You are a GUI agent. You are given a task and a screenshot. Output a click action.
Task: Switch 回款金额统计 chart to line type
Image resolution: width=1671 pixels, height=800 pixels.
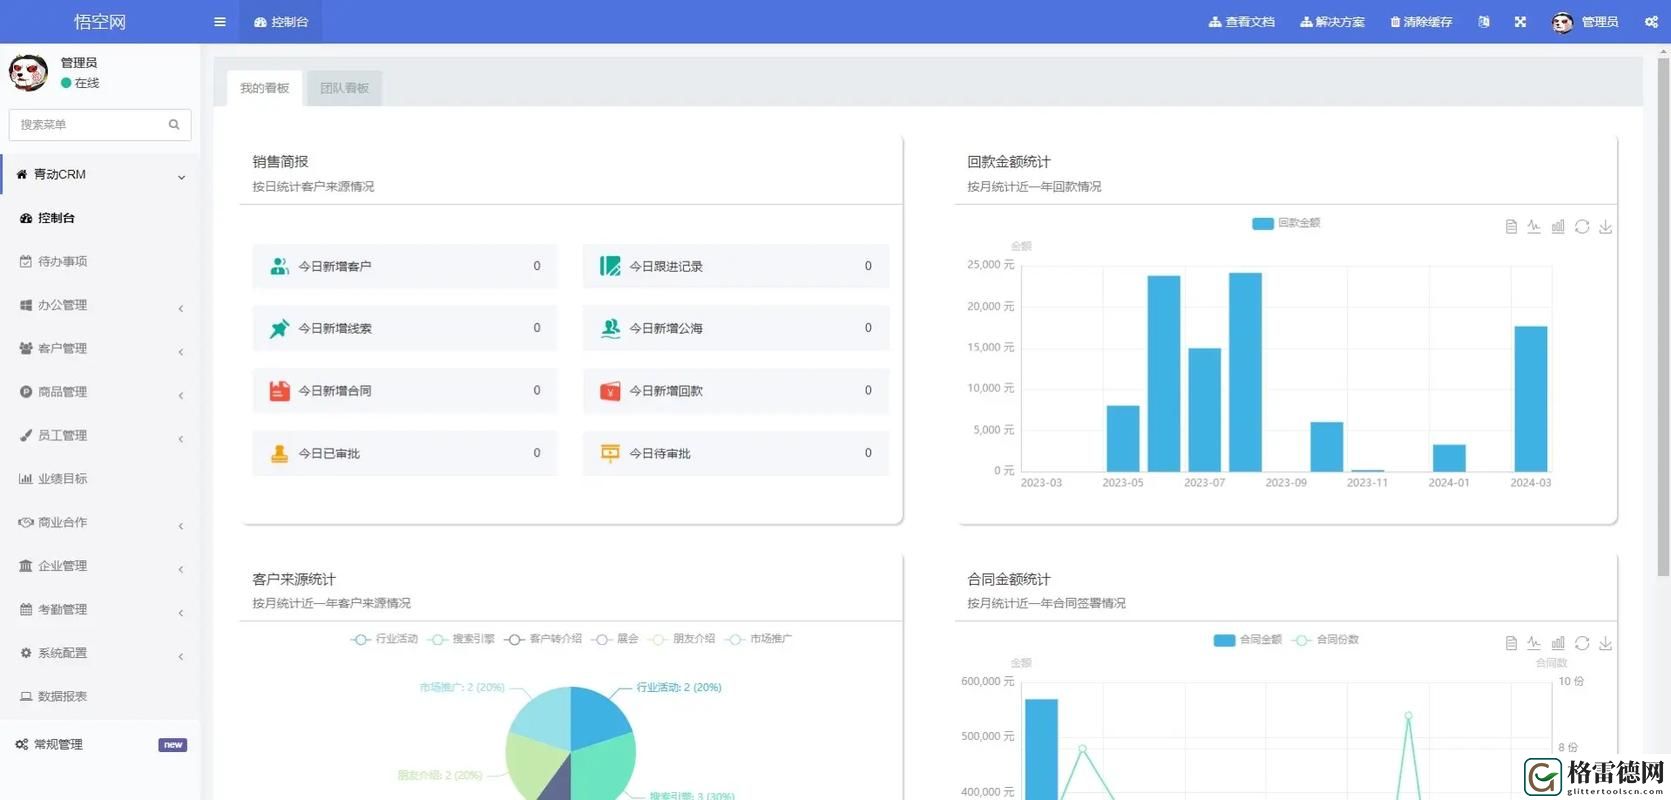(1534, 227)
